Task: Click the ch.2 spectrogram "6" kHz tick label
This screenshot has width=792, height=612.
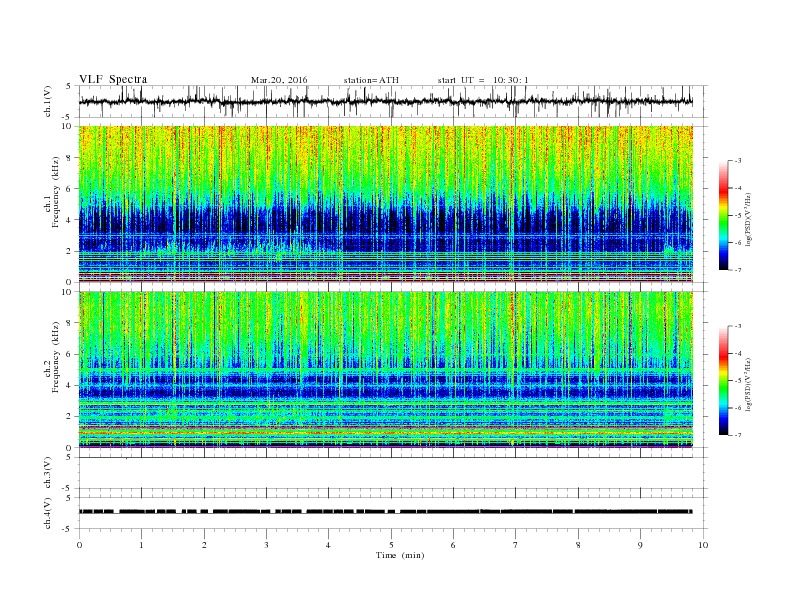Action: 69,354
